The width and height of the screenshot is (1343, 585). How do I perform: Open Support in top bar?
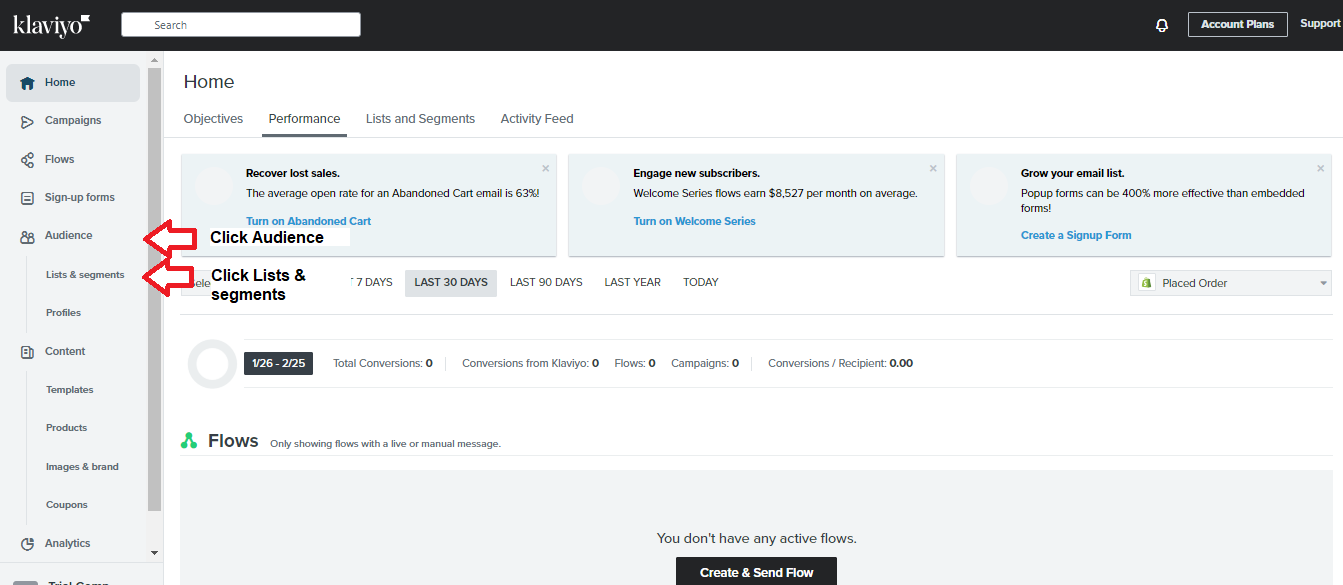[x=1320, y=24]
